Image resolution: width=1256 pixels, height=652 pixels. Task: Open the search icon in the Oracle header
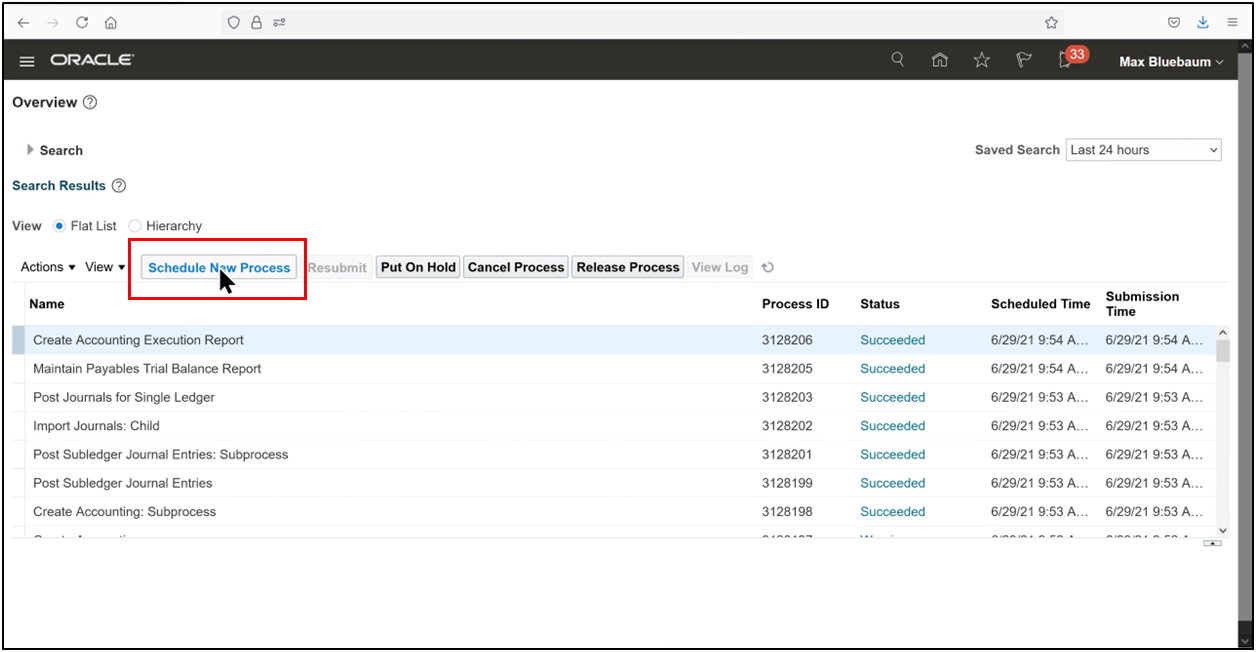pyautogui.click(x=897, y=60)
